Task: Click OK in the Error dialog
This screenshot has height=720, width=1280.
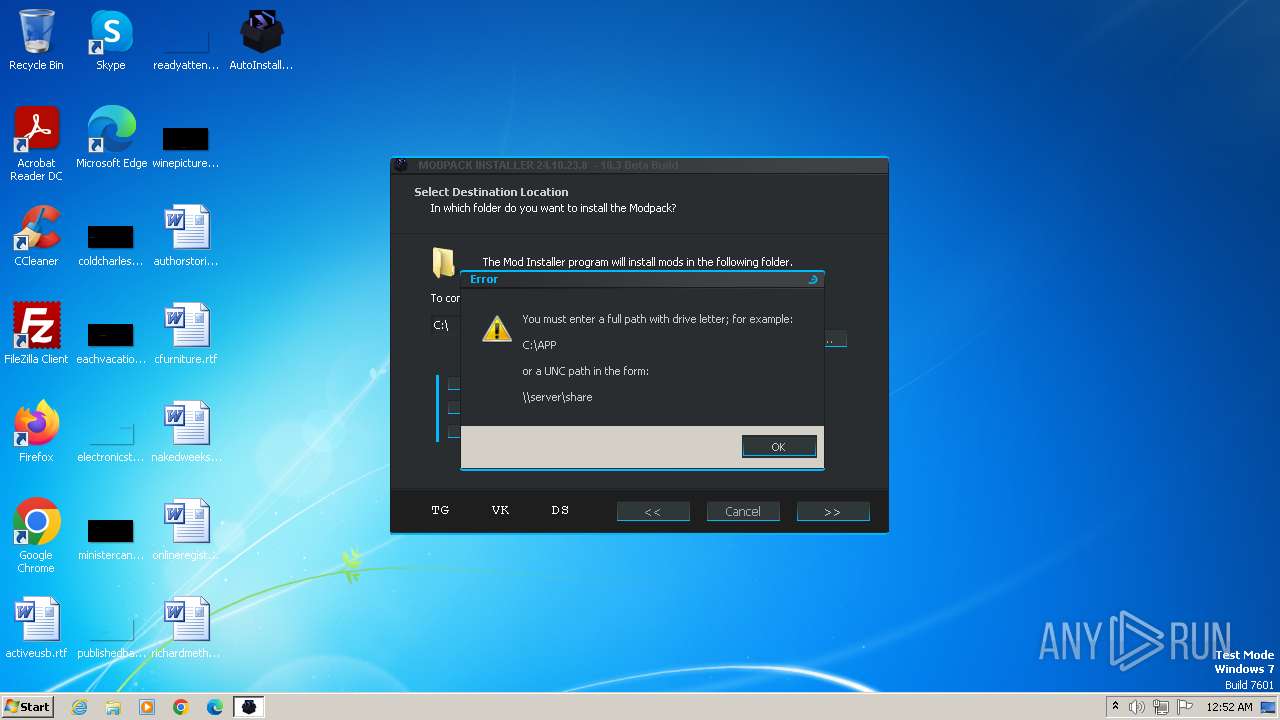Action: (779, 447)
